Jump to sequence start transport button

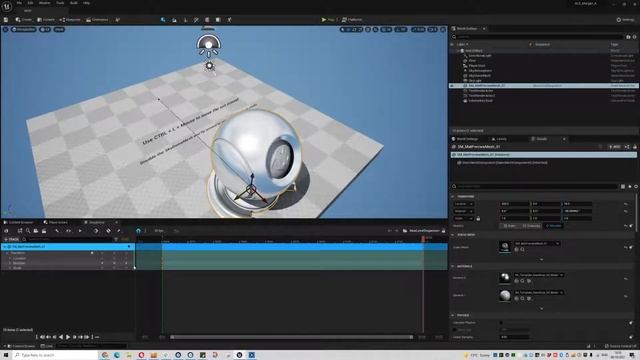click(x=42, y=337)
